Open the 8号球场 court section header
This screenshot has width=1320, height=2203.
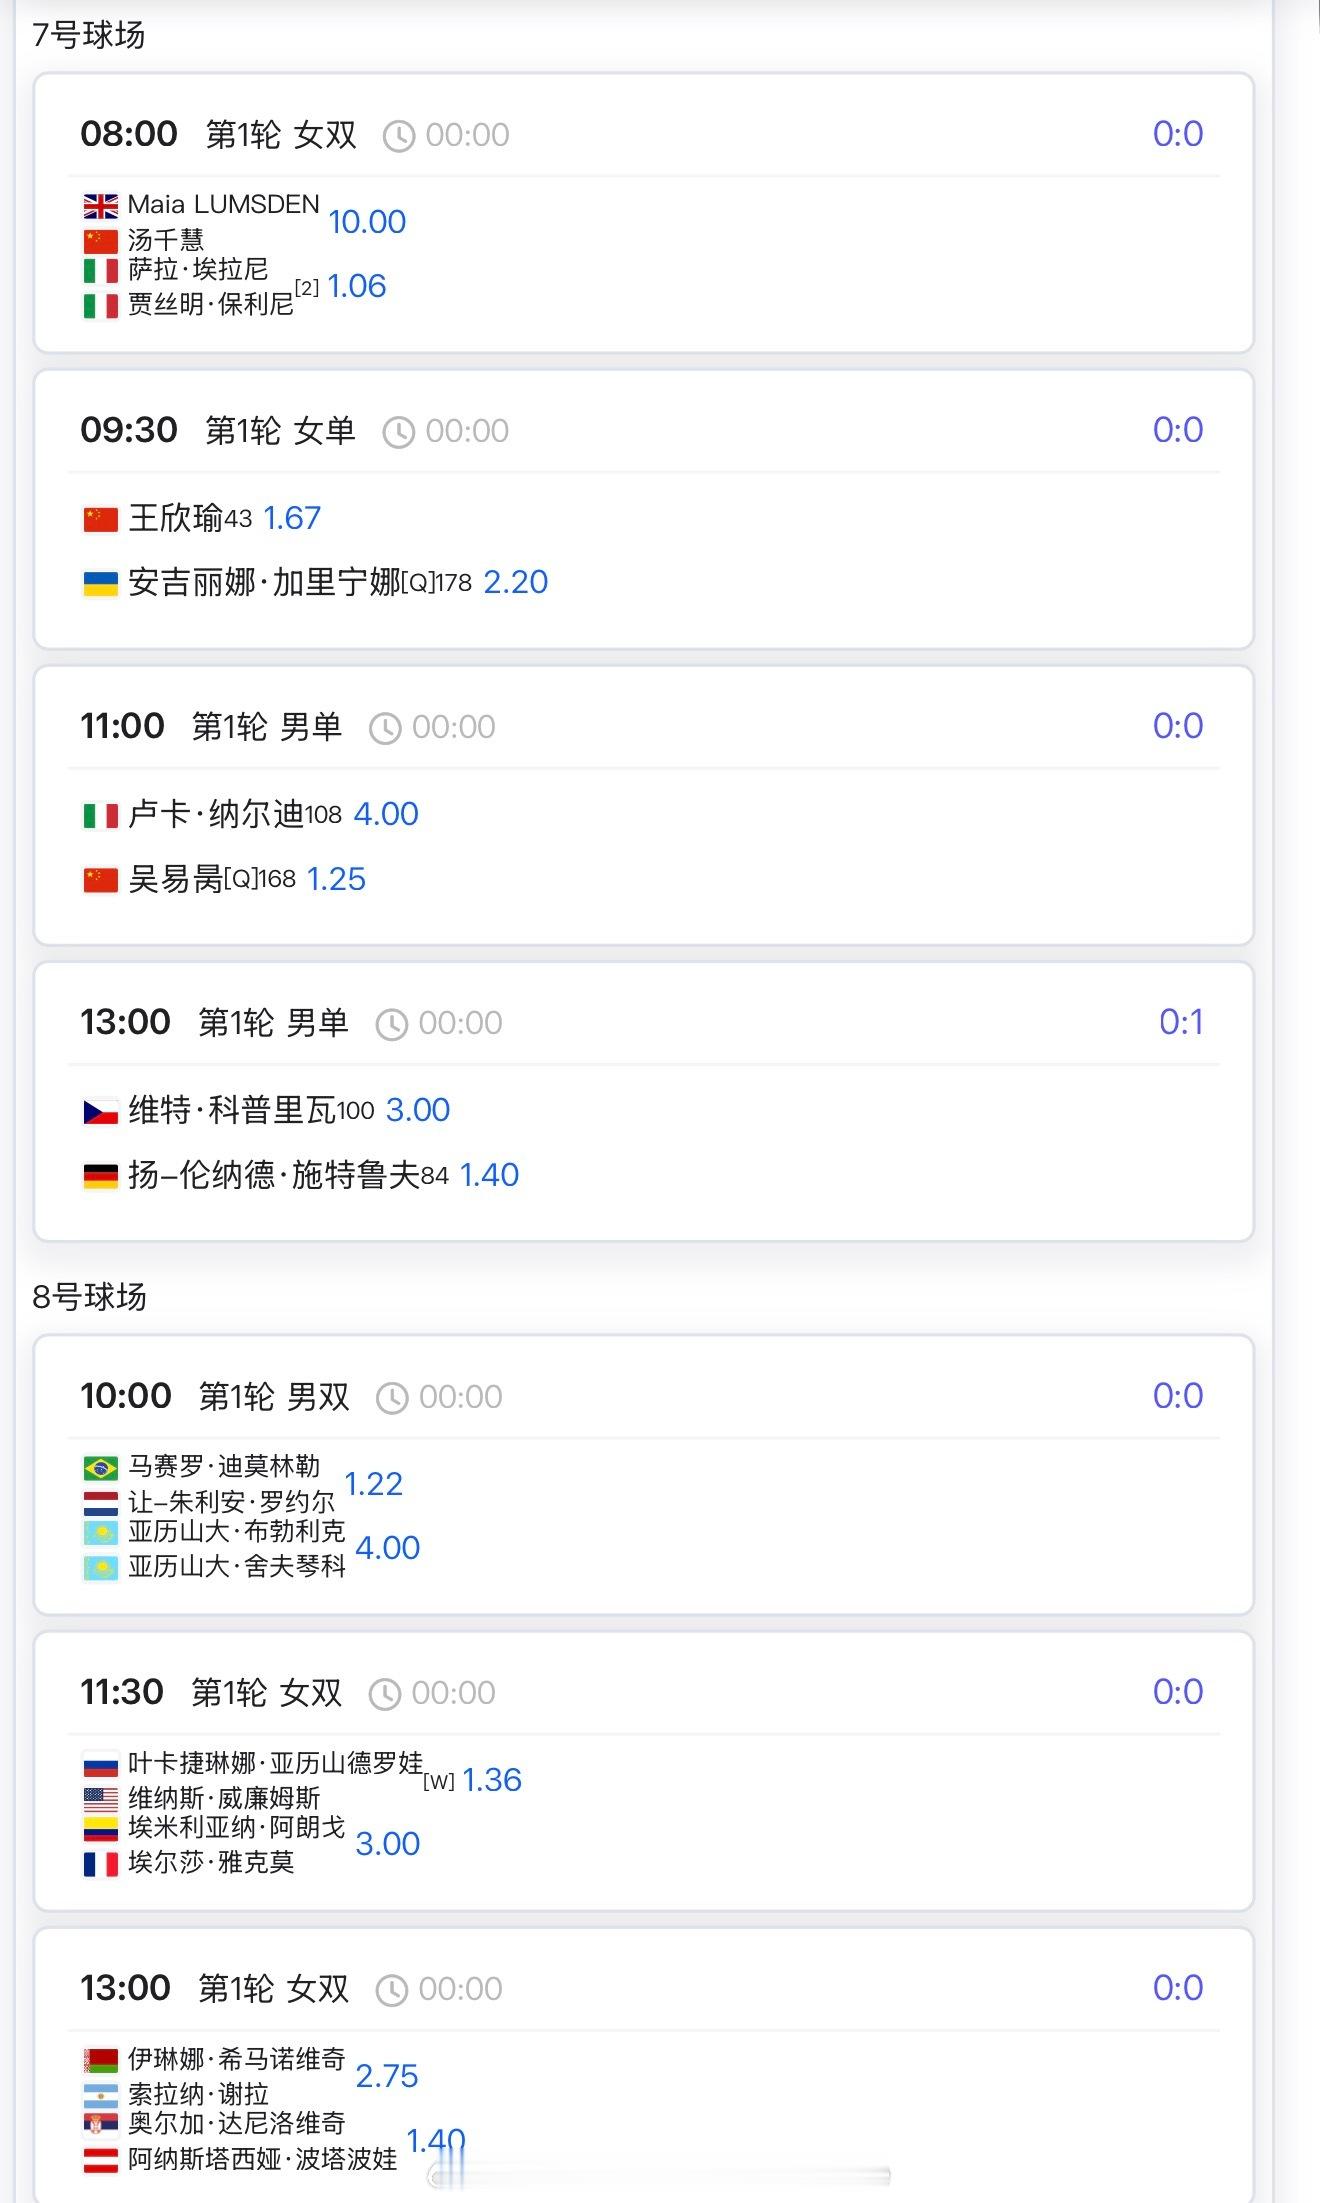89,1297
